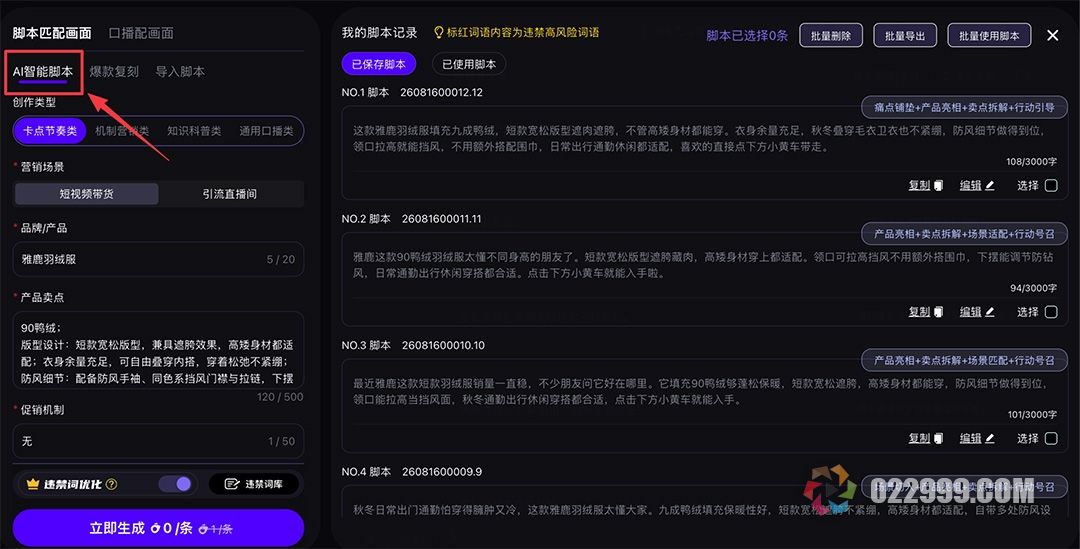The image size is (1080, 549).
Task: Click pencil icon of script NO.1
Action: coord(990,185)
